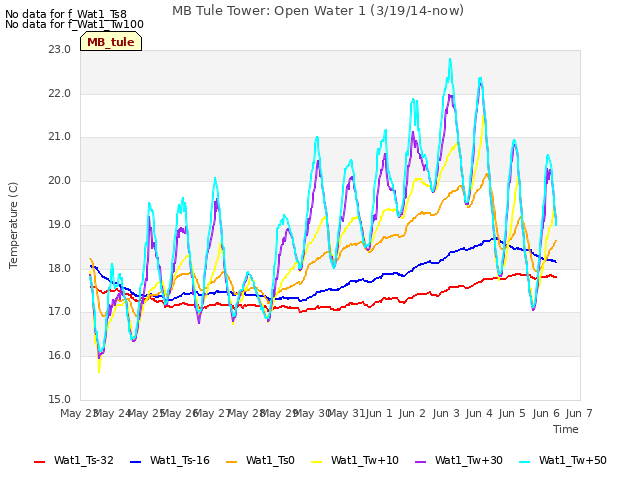Select the Wat1_Ts-32 legend label
The width and height of the screenshot is (640, 480).
point(84,460)
